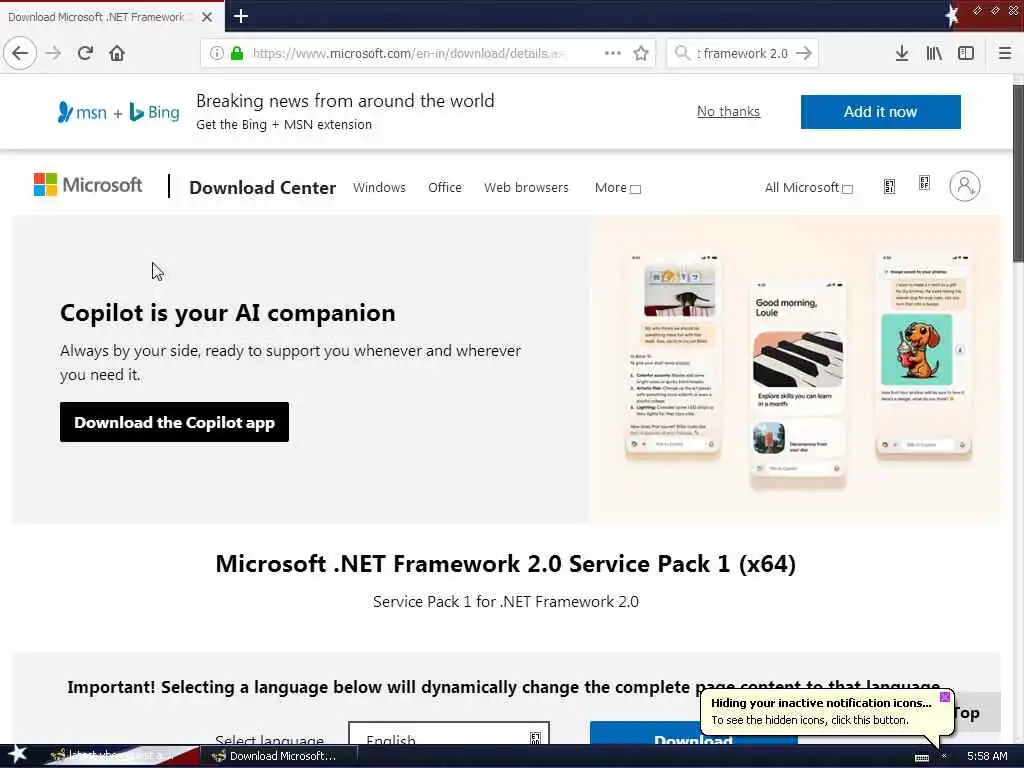This screenshot has width=1024, height=768.
Task: Click 'Get the Bing + MSN extension' text
Action: point(284,125)
